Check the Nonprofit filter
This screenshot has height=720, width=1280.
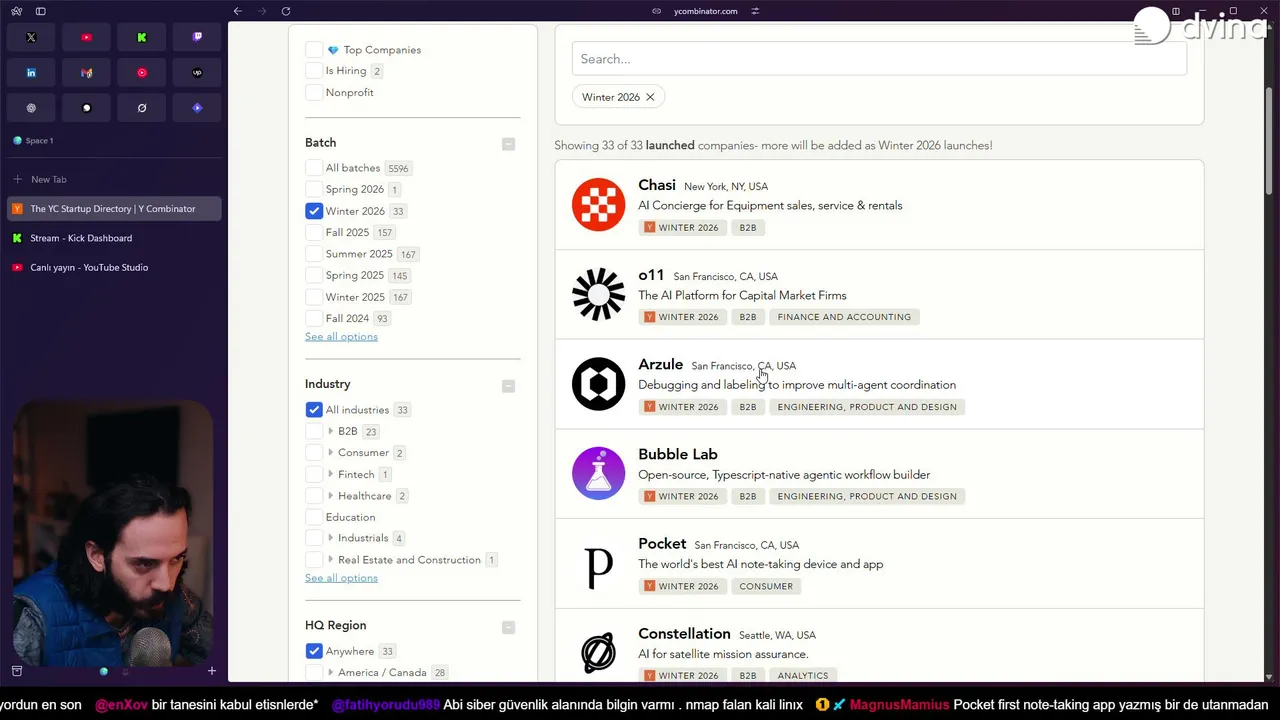click(314, 92)
